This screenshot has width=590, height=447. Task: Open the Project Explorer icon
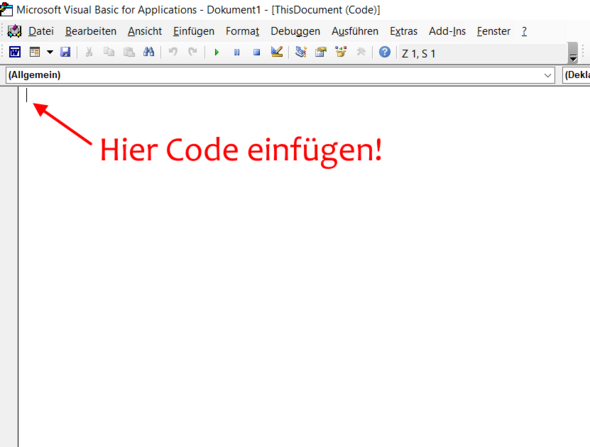pos(301,52)
